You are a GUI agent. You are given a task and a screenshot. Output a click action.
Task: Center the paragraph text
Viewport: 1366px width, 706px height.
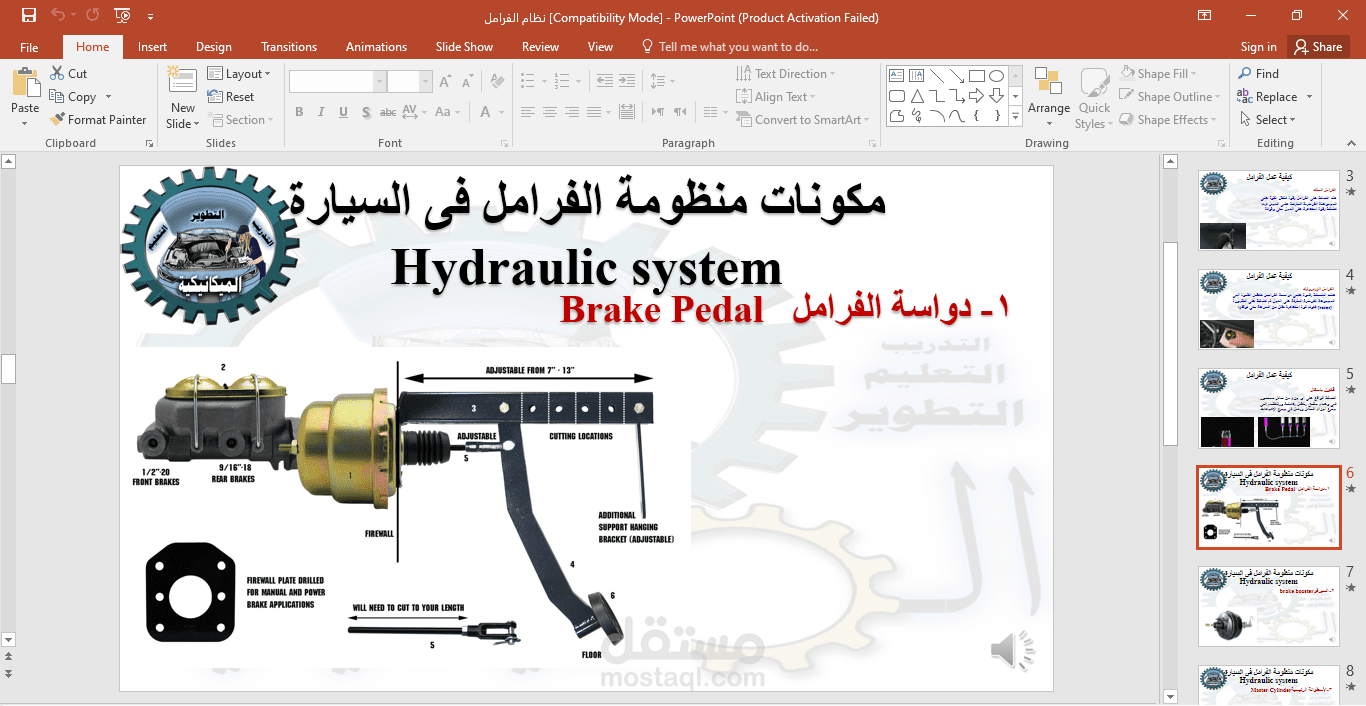pyautogui.click(x=551, y=112)
